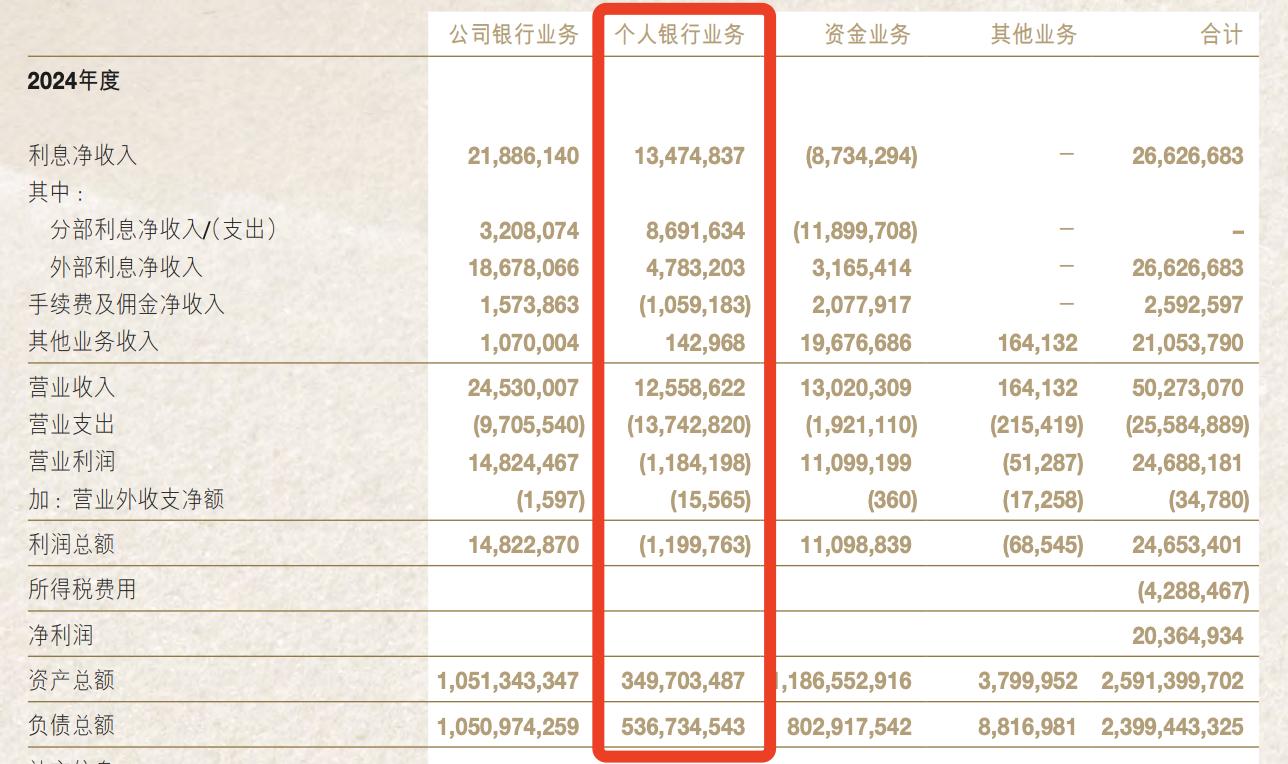Click the 其他业务 column header
This screenshot has height=764, width=1288.
[x=1034, y=34]
